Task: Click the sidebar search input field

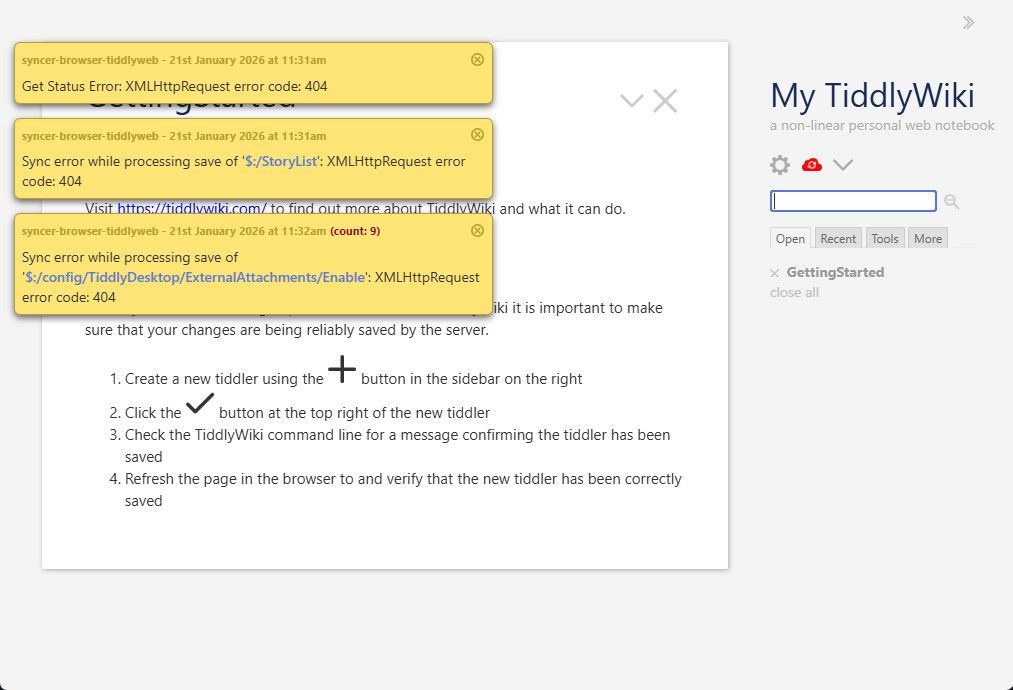Action: 853,202
